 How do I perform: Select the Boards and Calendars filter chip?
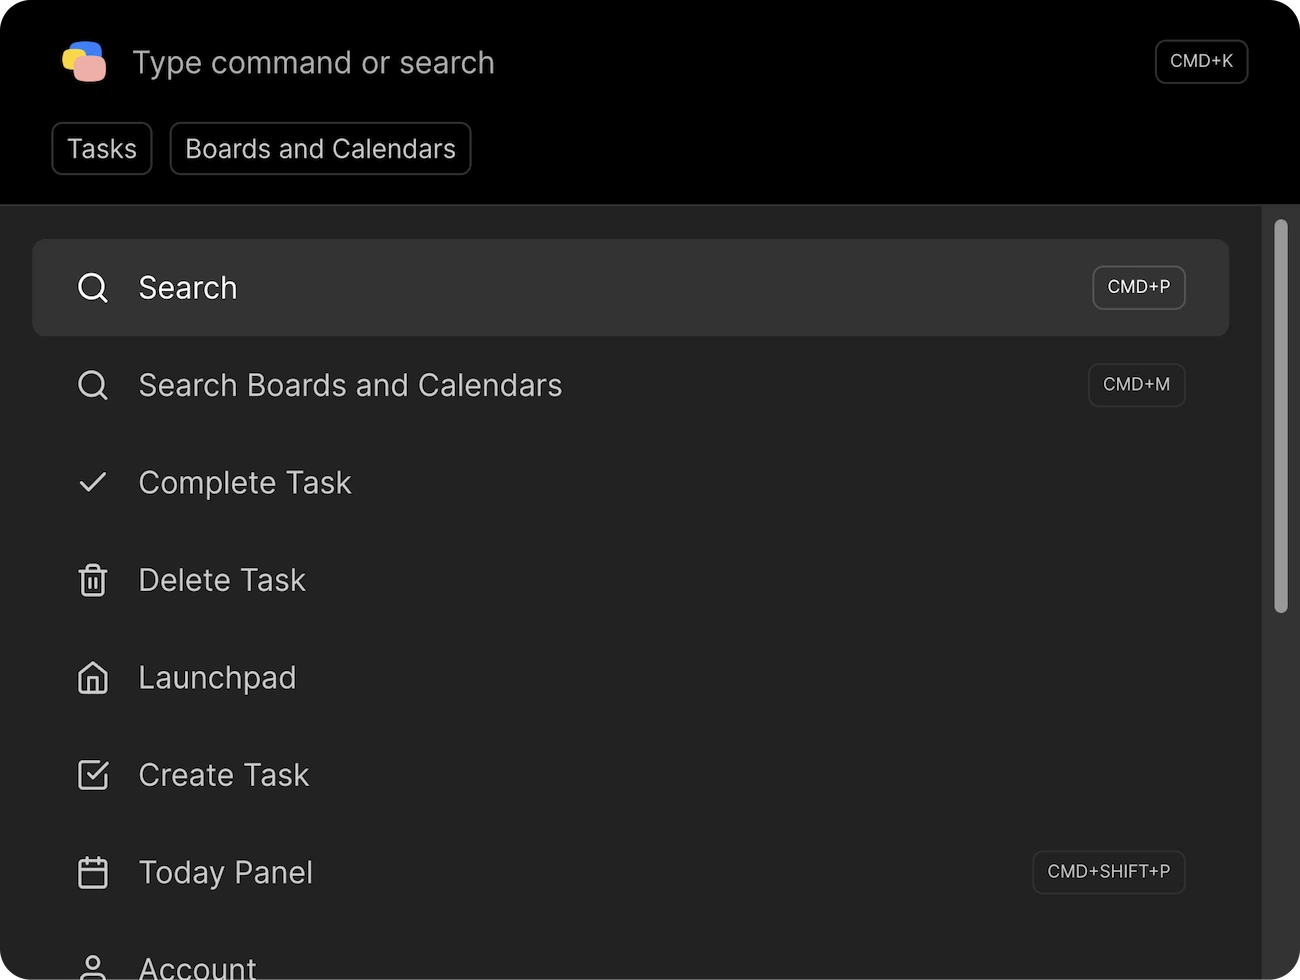pyautogui.click(x=320, y=149)
